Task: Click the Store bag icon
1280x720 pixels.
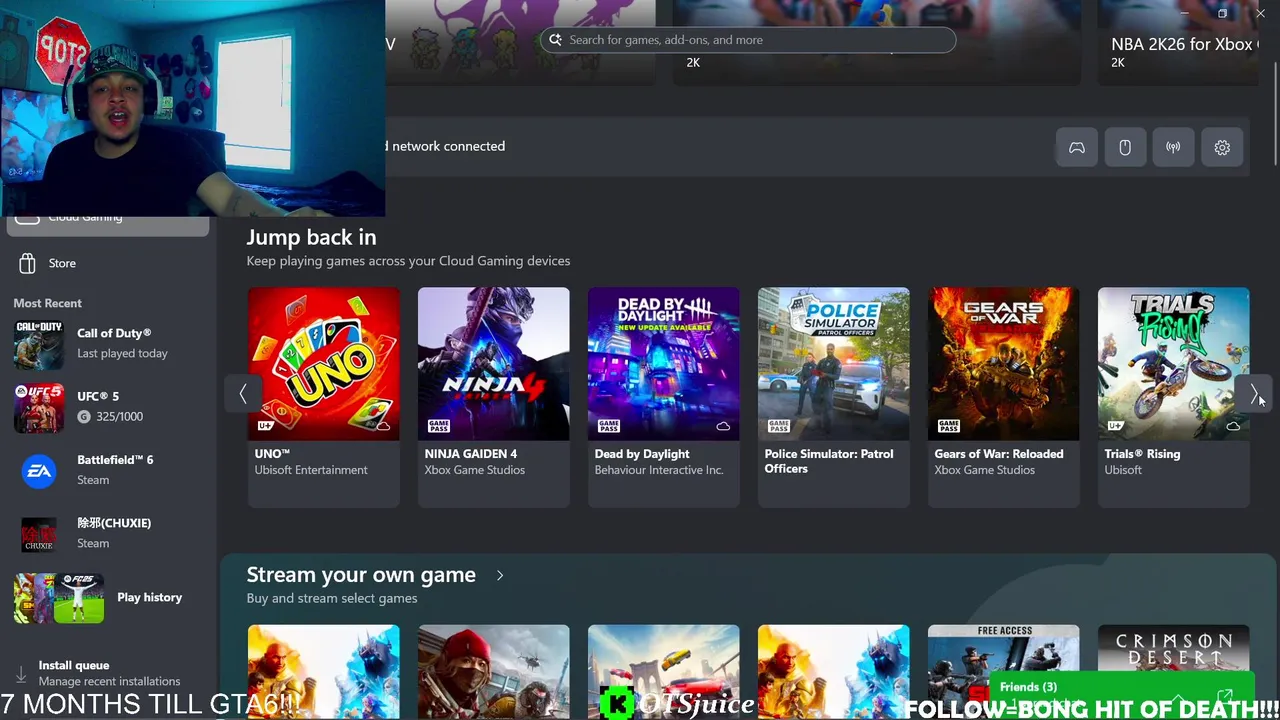Action: pyautogui.click(x=27, y=263)
